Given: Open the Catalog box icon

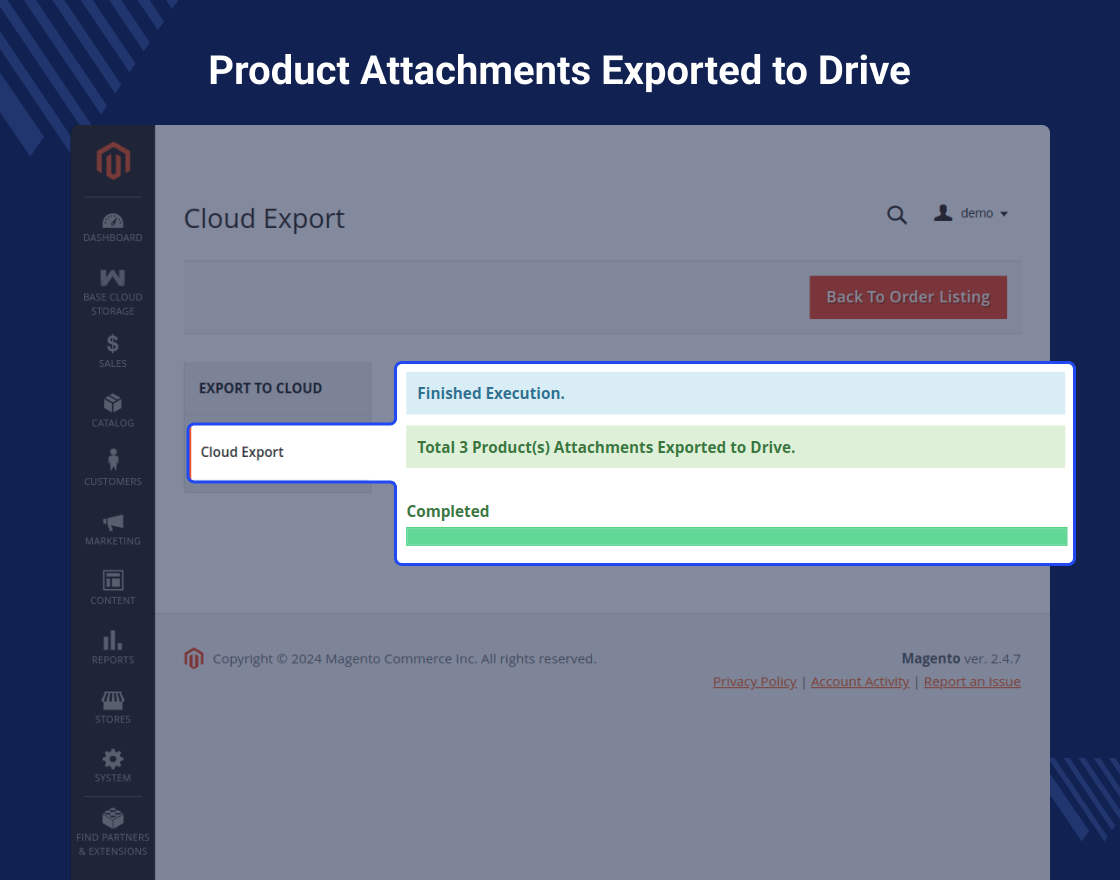Looking at the screenshot, I should [x=113, y=403].
